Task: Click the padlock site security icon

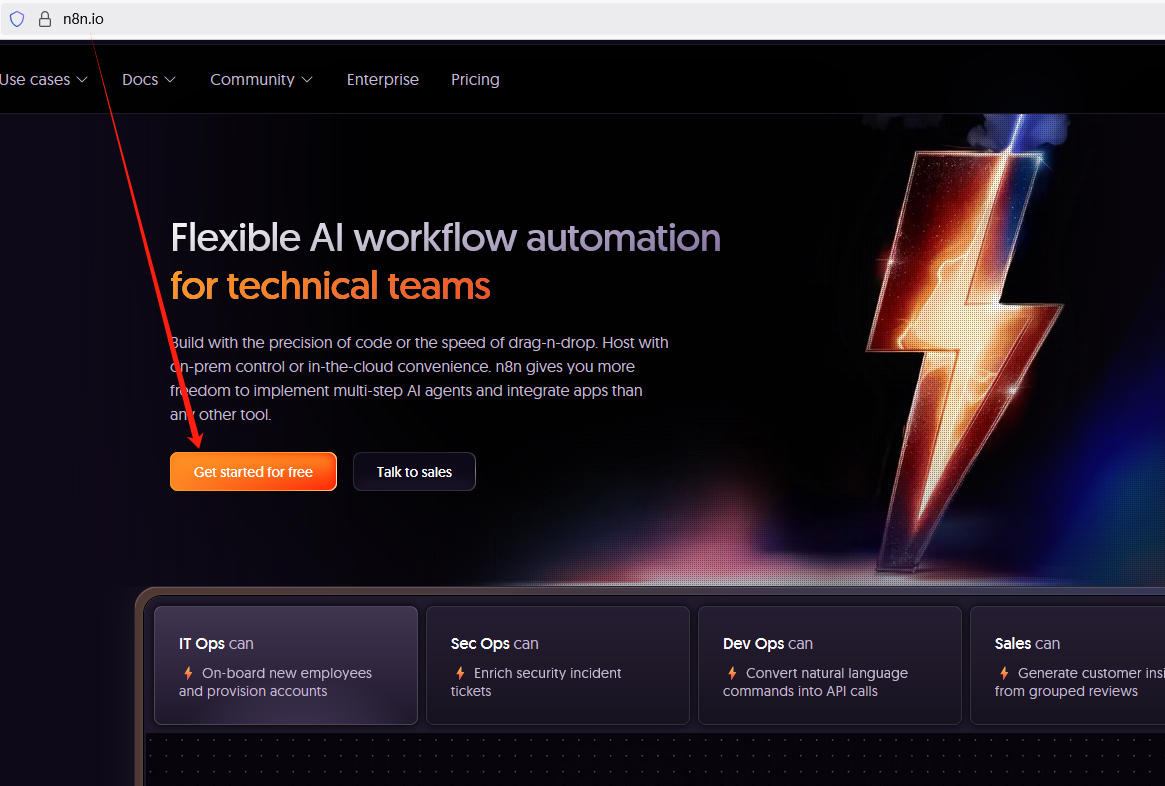Action: [x=45, y=19]
